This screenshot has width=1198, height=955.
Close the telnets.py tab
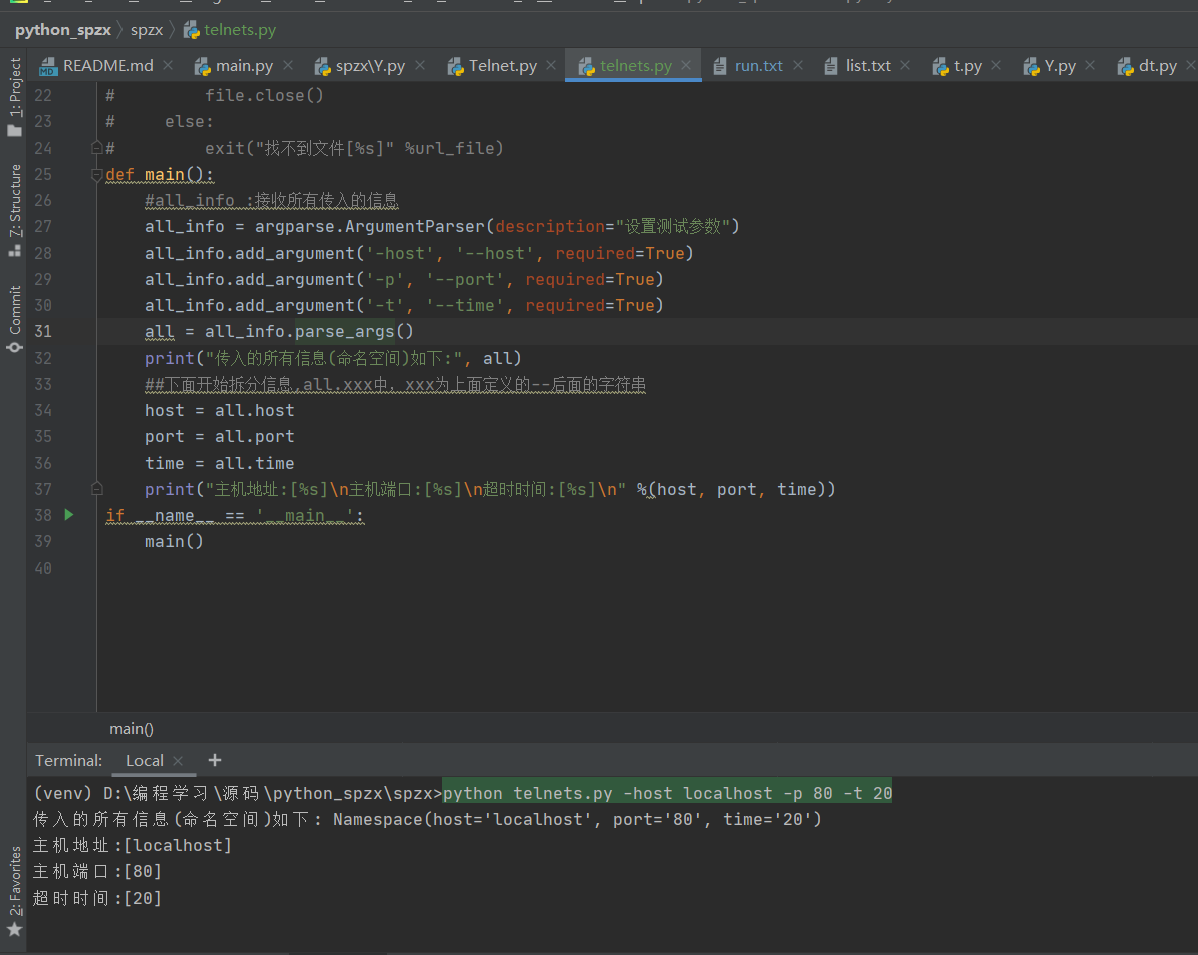(x=686, y=66)
